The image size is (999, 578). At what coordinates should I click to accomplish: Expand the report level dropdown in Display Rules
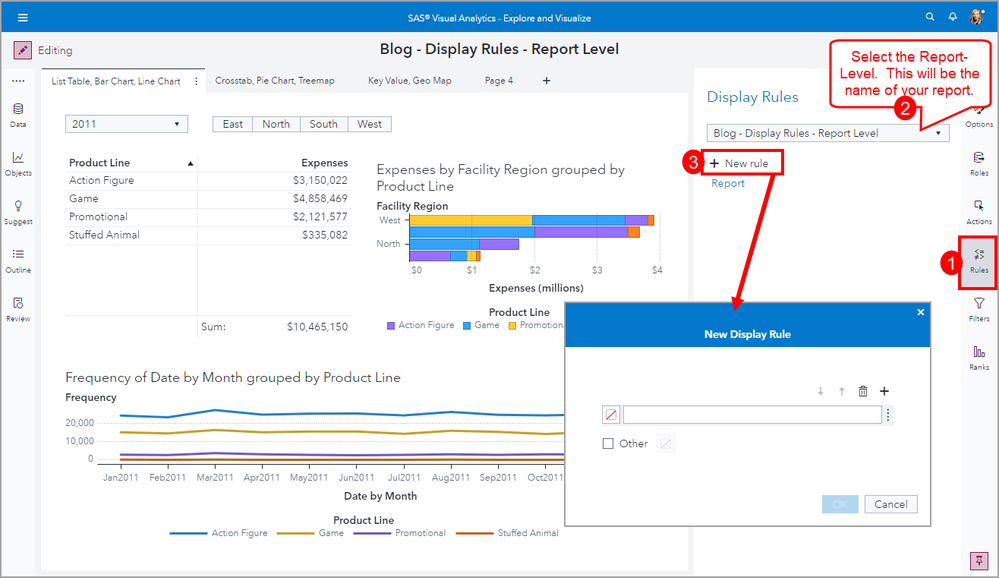click(938, 133)
